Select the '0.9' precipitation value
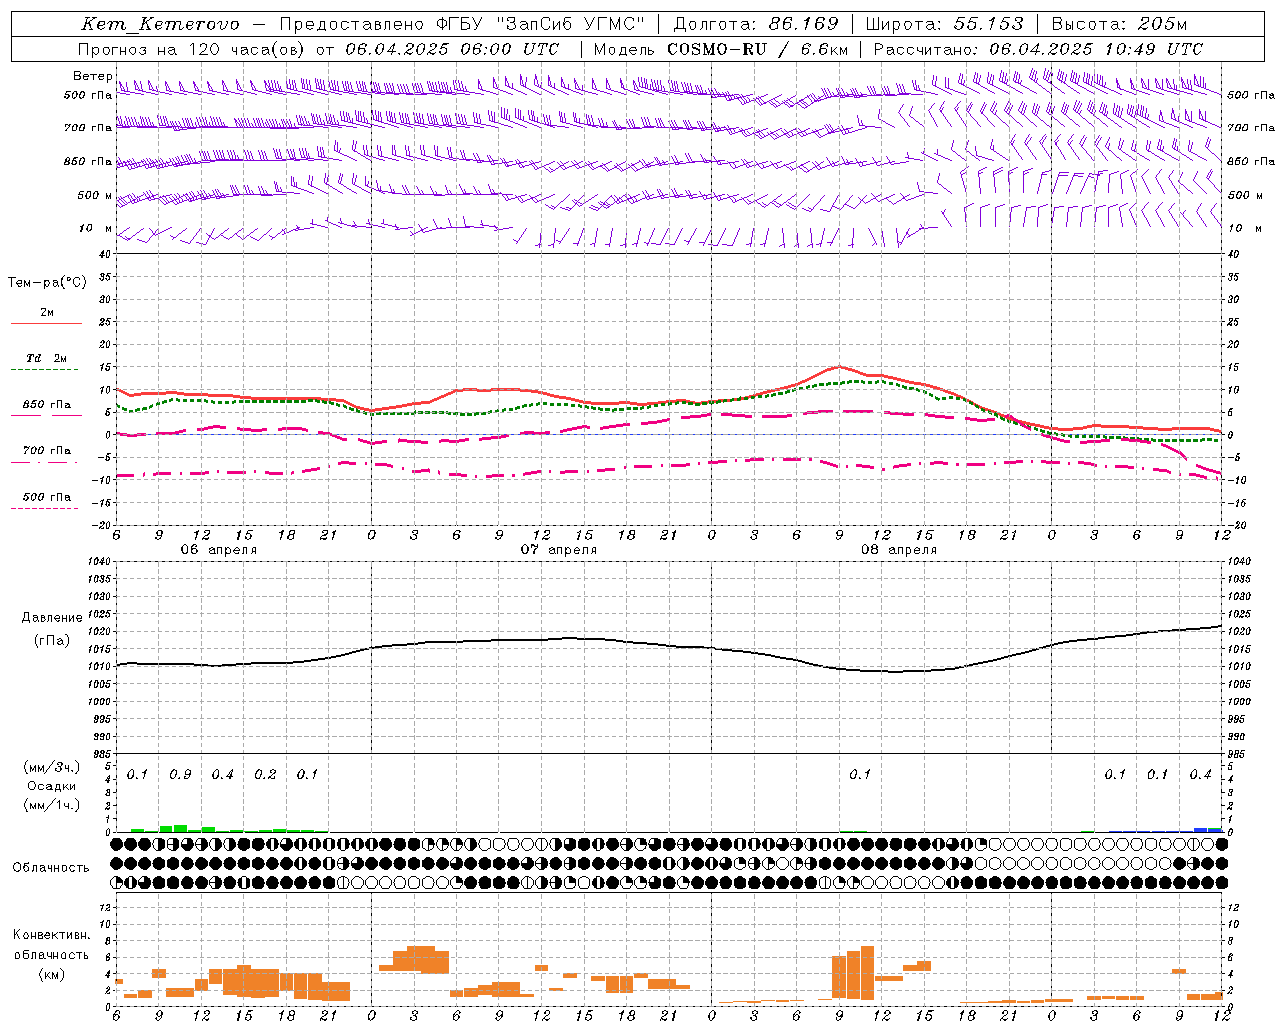 pyautogui.click(x=180, y=775)
